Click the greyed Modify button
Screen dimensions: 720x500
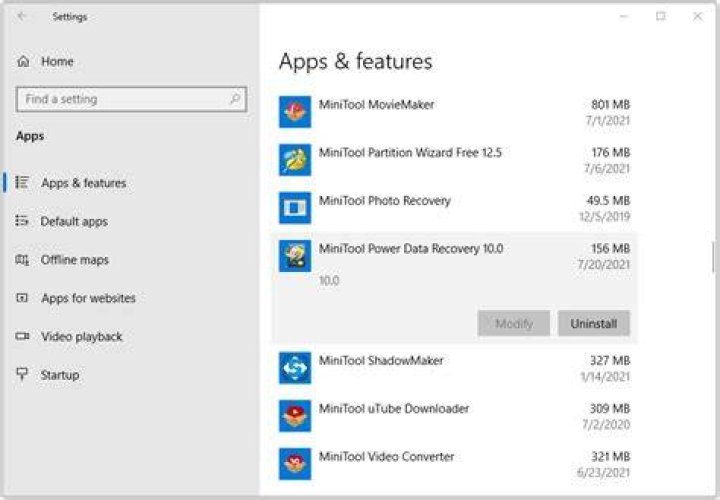[514, 323]
